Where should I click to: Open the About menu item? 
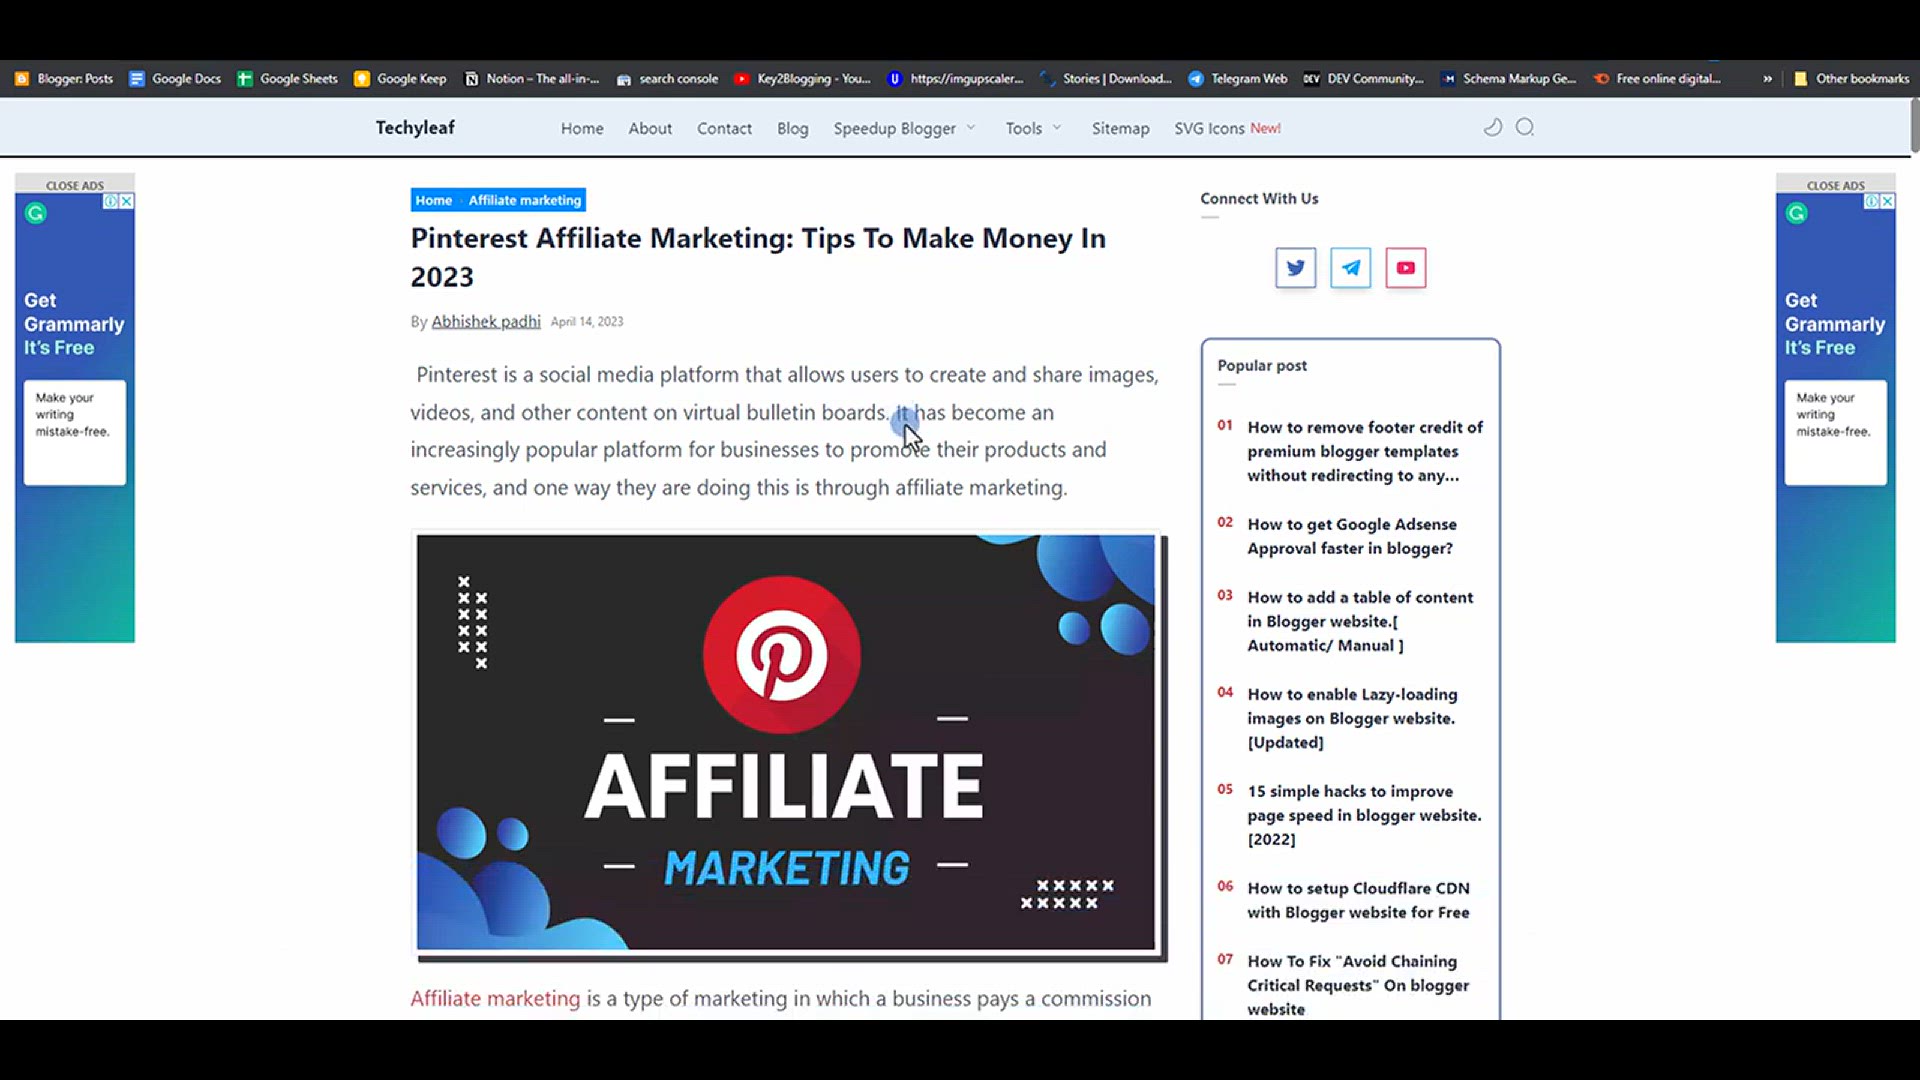click(650, 128)
